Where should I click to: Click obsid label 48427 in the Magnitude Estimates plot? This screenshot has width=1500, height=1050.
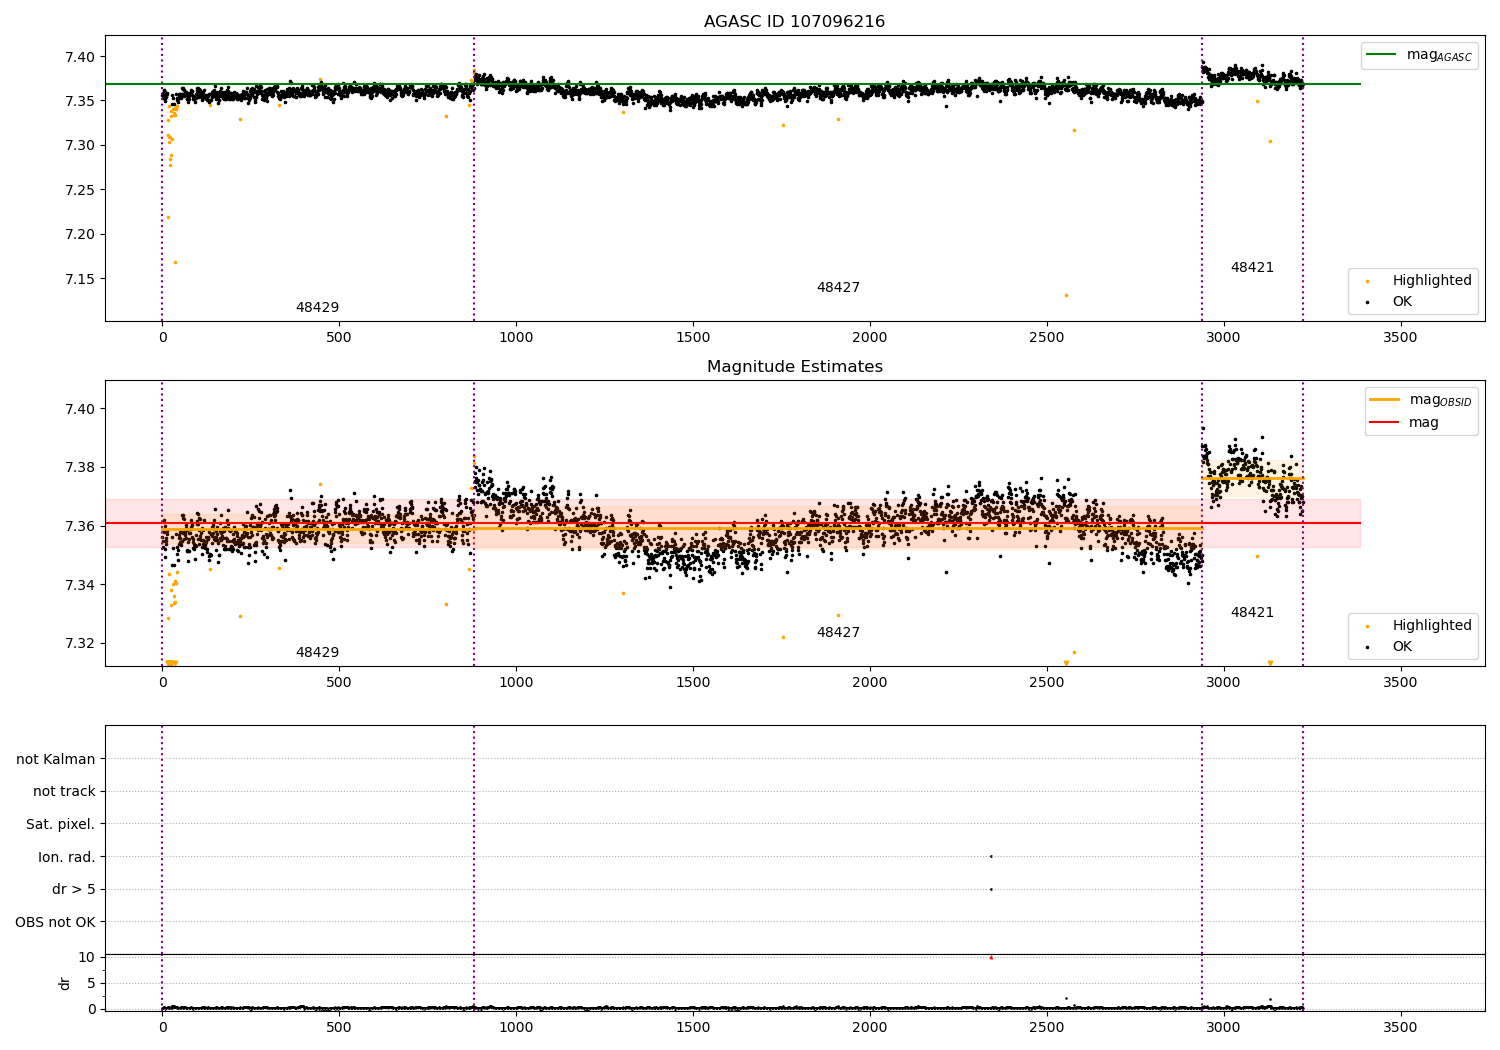838,633
